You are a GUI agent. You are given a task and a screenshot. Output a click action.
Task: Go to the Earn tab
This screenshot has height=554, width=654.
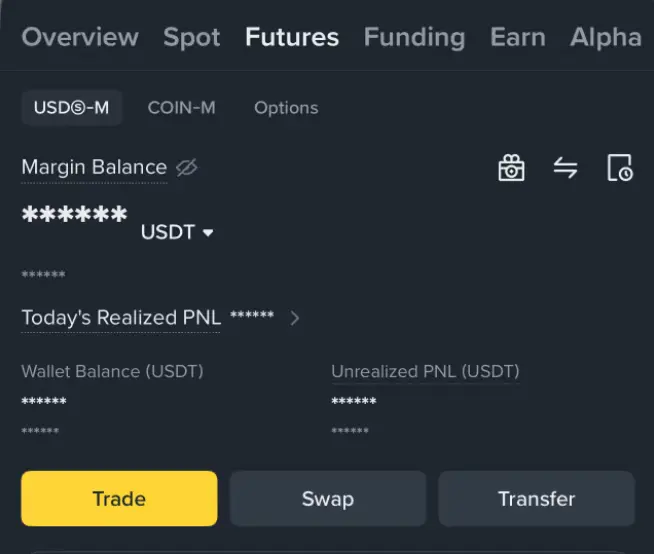[518, 38]
